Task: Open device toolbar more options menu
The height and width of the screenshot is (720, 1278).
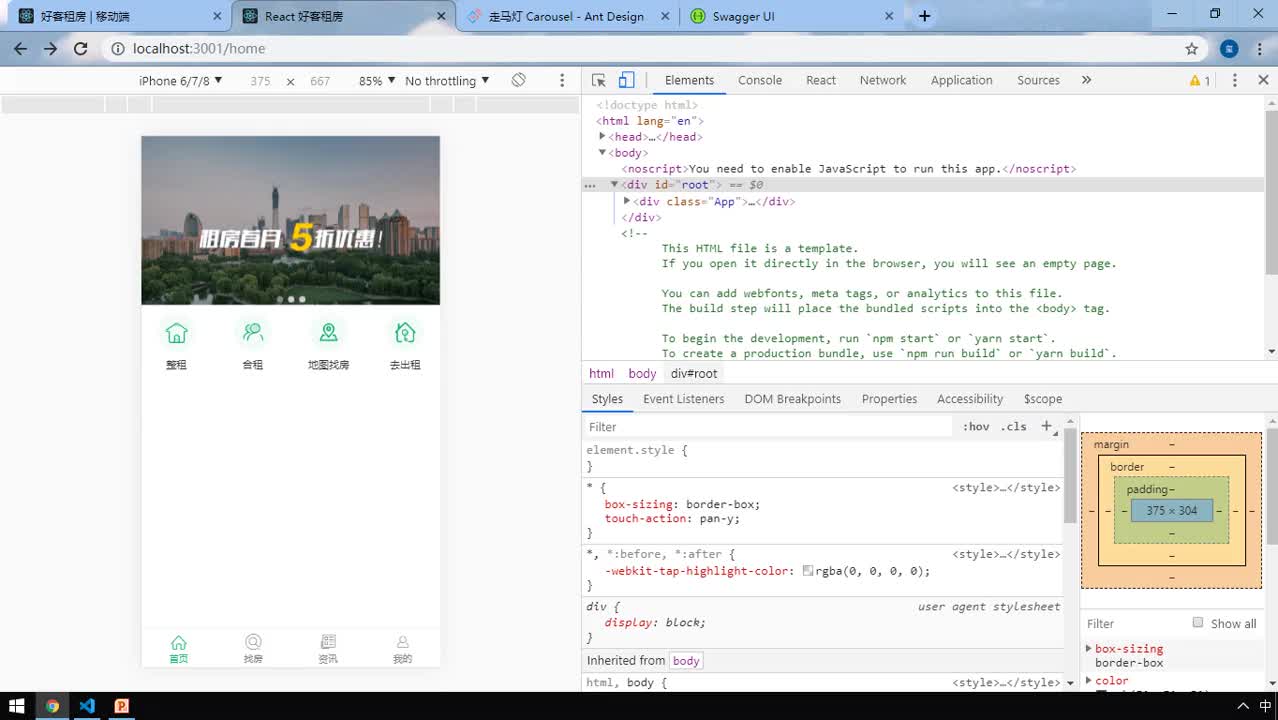Action: coord(562,80)
